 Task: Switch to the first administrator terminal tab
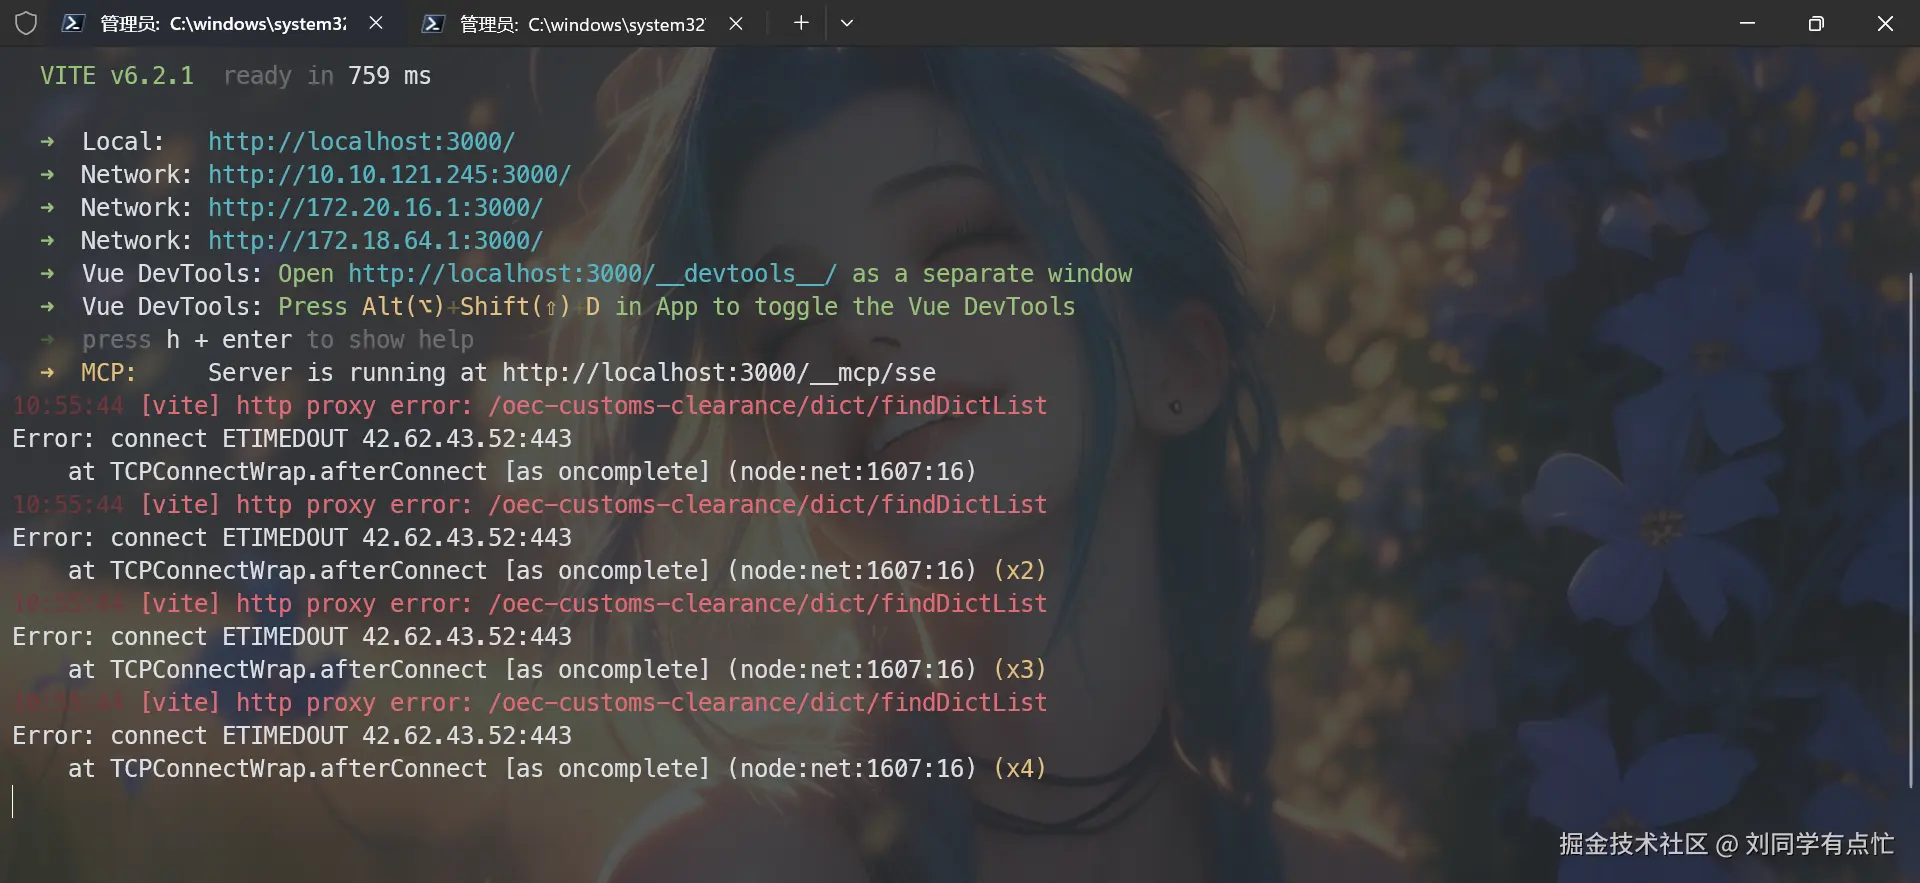[x=223, y=23]
